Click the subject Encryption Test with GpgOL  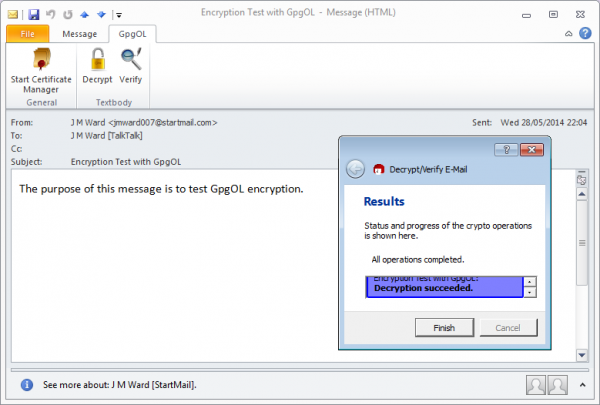pos(126,162)
